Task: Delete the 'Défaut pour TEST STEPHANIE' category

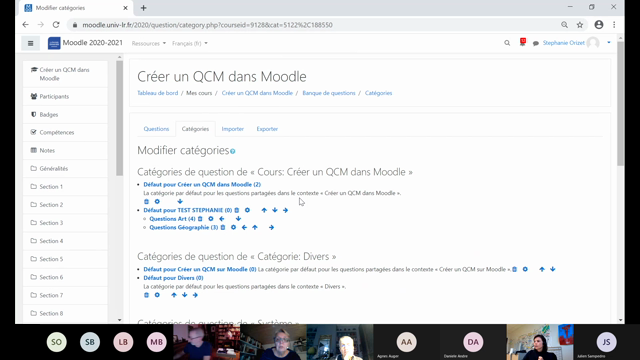Action: (x=237, y=210)
